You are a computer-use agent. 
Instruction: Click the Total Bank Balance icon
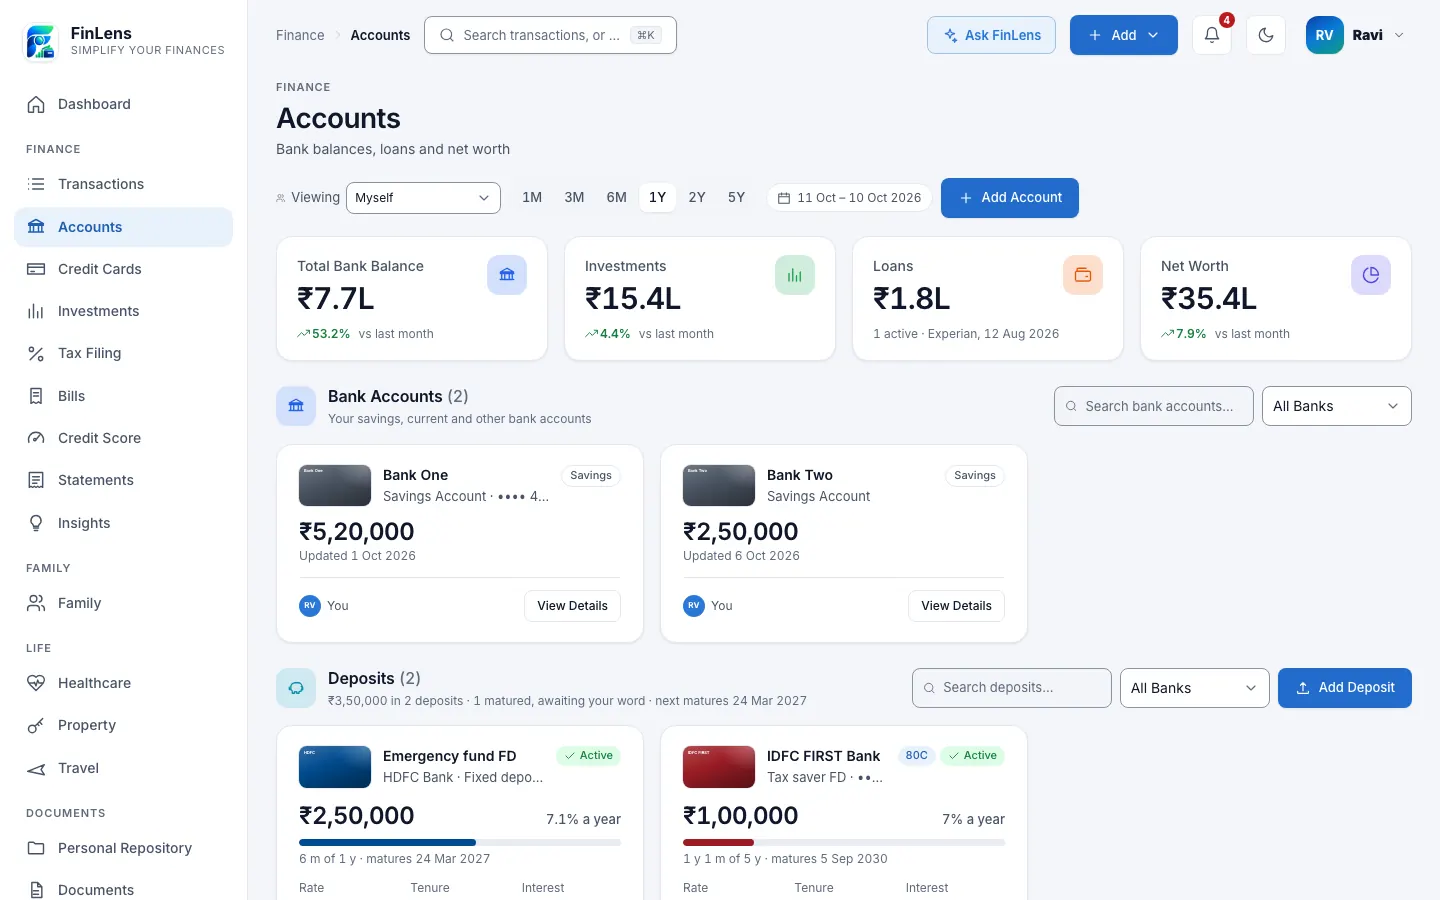507,275
